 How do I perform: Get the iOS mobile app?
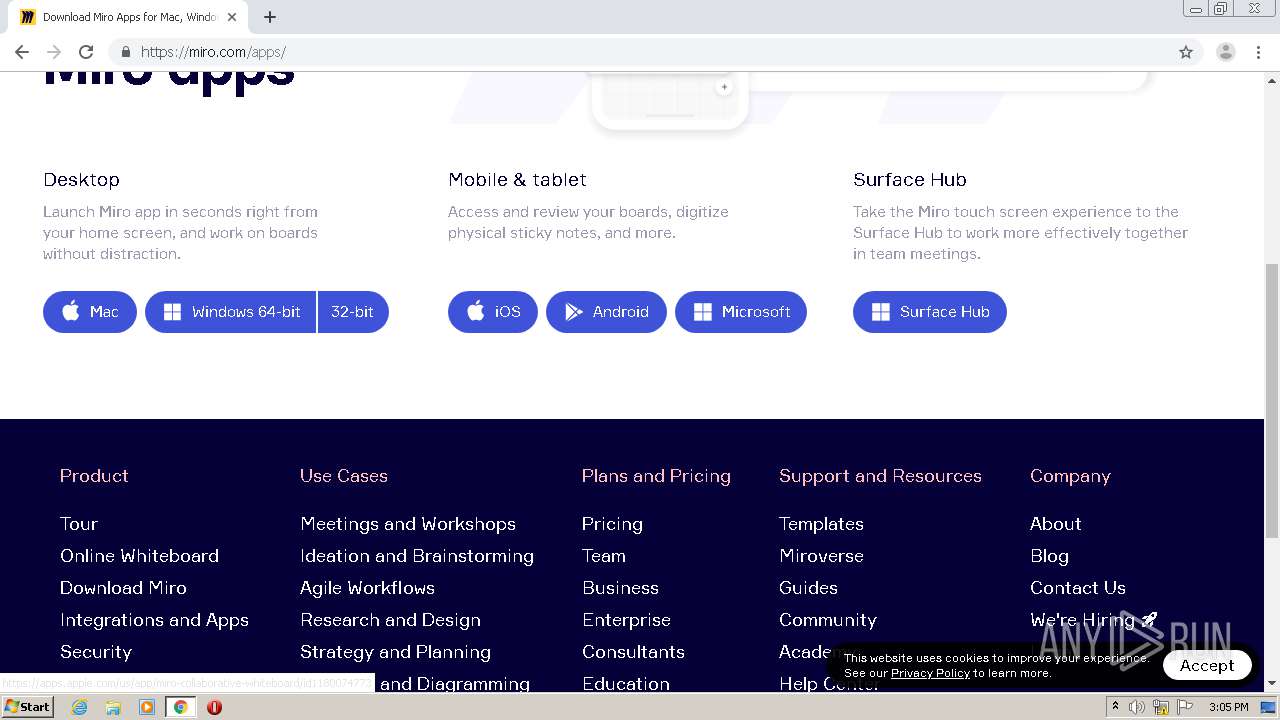(493, 312)
